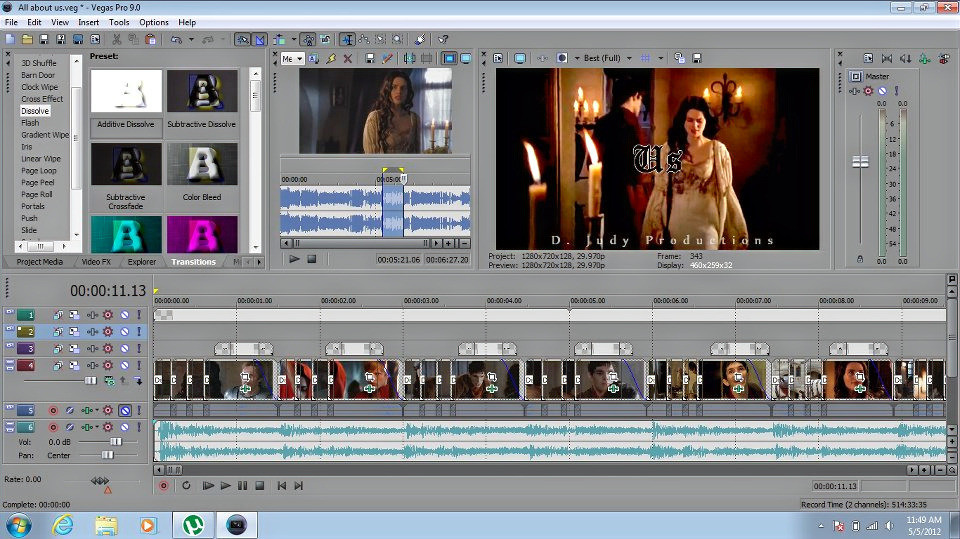960x539 pixels.
Task: Open video preview Project Video Properties icon
Action: point(498,58)
